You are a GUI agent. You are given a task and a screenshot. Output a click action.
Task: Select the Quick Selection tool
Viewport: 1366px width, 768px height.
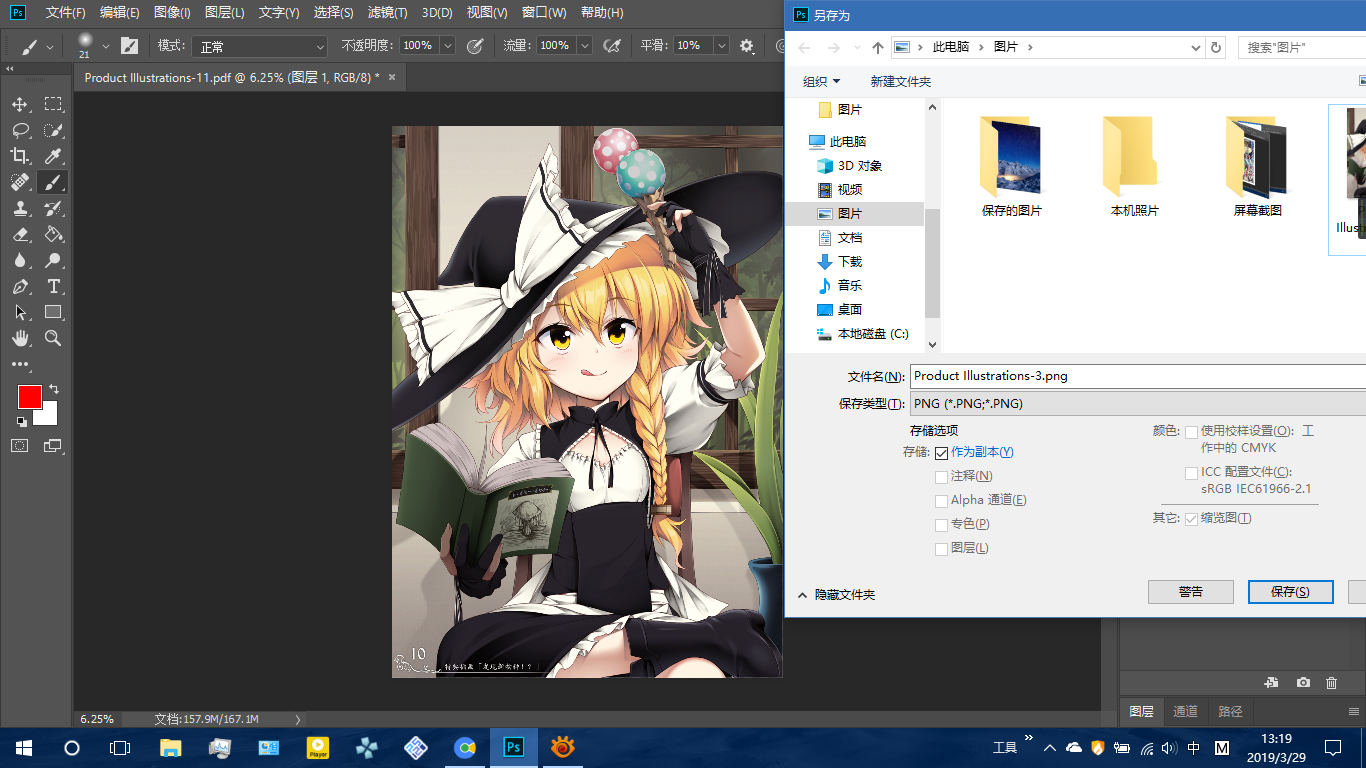[53, 130]
